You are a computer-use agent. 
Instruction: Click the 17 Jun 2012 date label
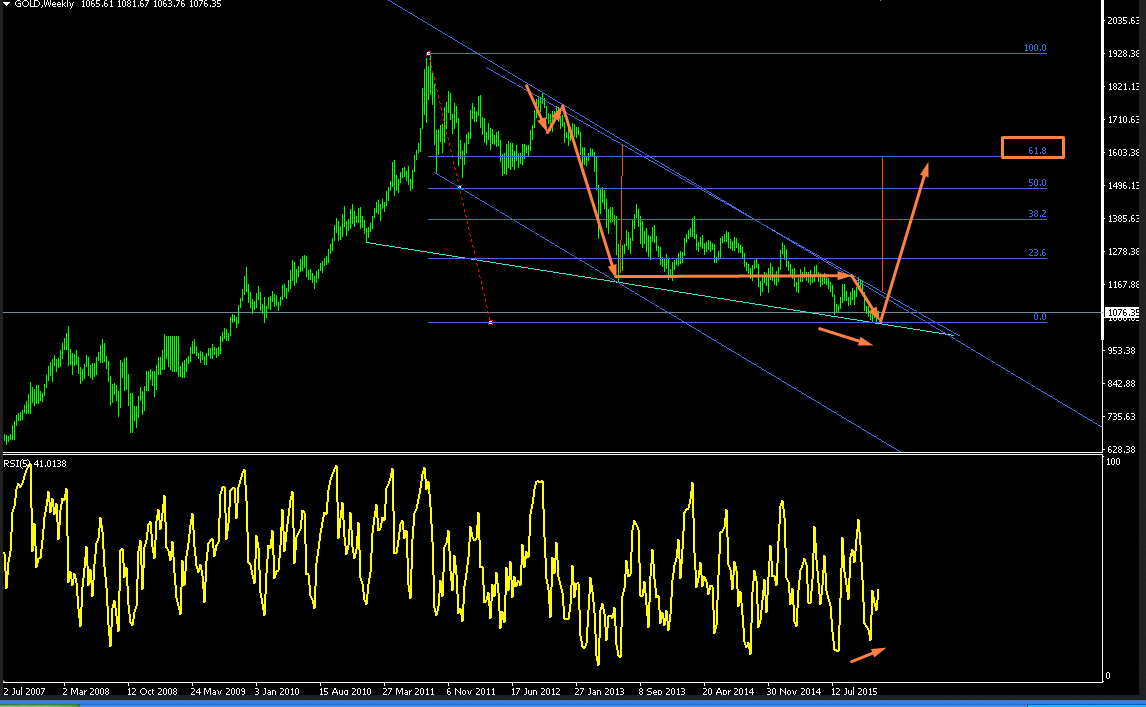tap(536, 691)
